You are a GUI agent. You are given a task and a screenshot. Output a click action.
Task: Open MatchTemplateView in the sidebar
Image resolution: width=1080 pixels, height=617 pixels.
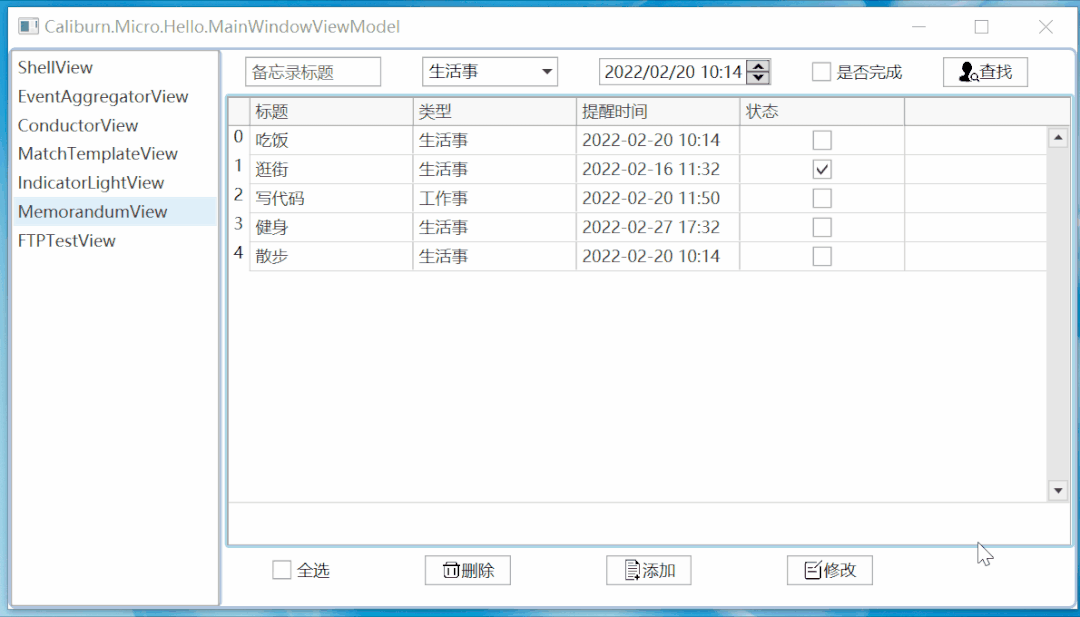[x=114, y=154]
